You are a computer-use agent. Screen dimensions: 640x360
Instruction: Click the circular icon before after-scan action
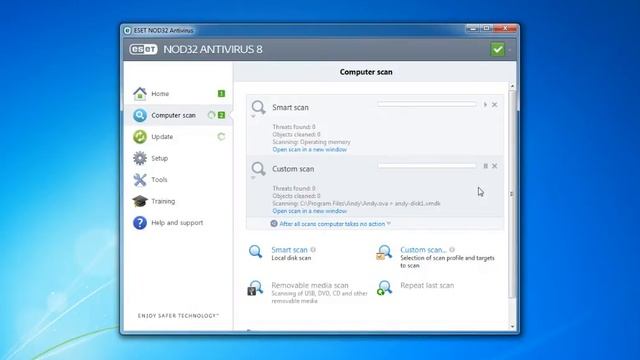tap(274, 224)
